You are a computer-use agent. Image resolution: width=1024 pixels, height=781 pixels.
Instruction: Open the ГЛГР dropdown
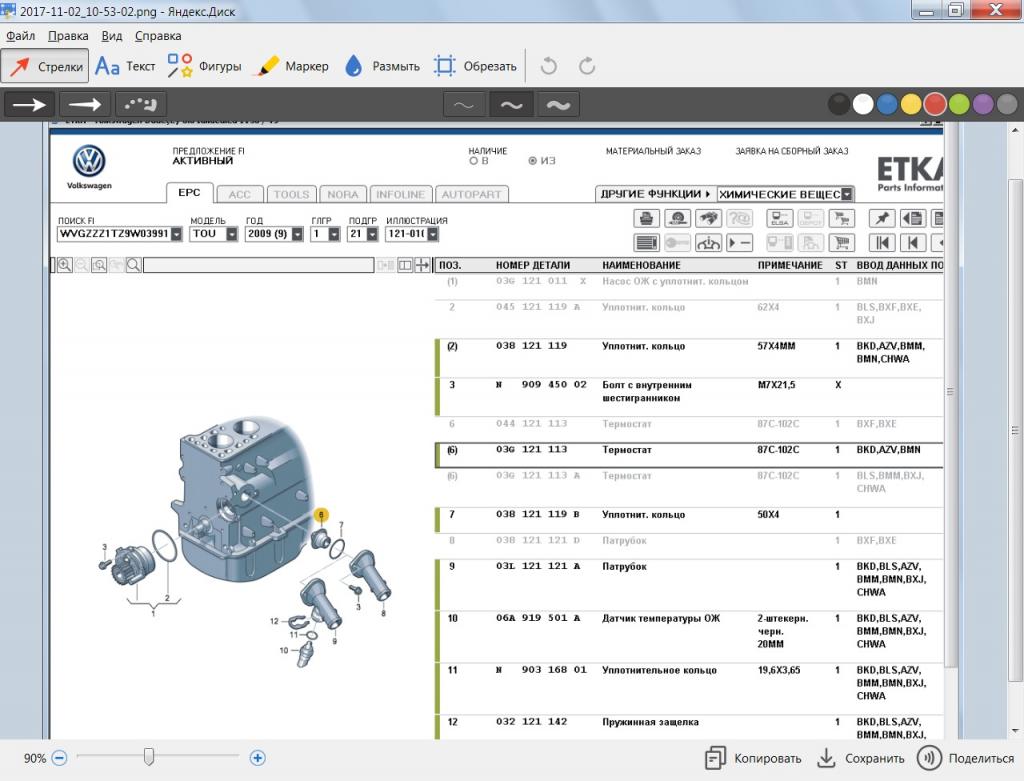[x=334, y=234]
